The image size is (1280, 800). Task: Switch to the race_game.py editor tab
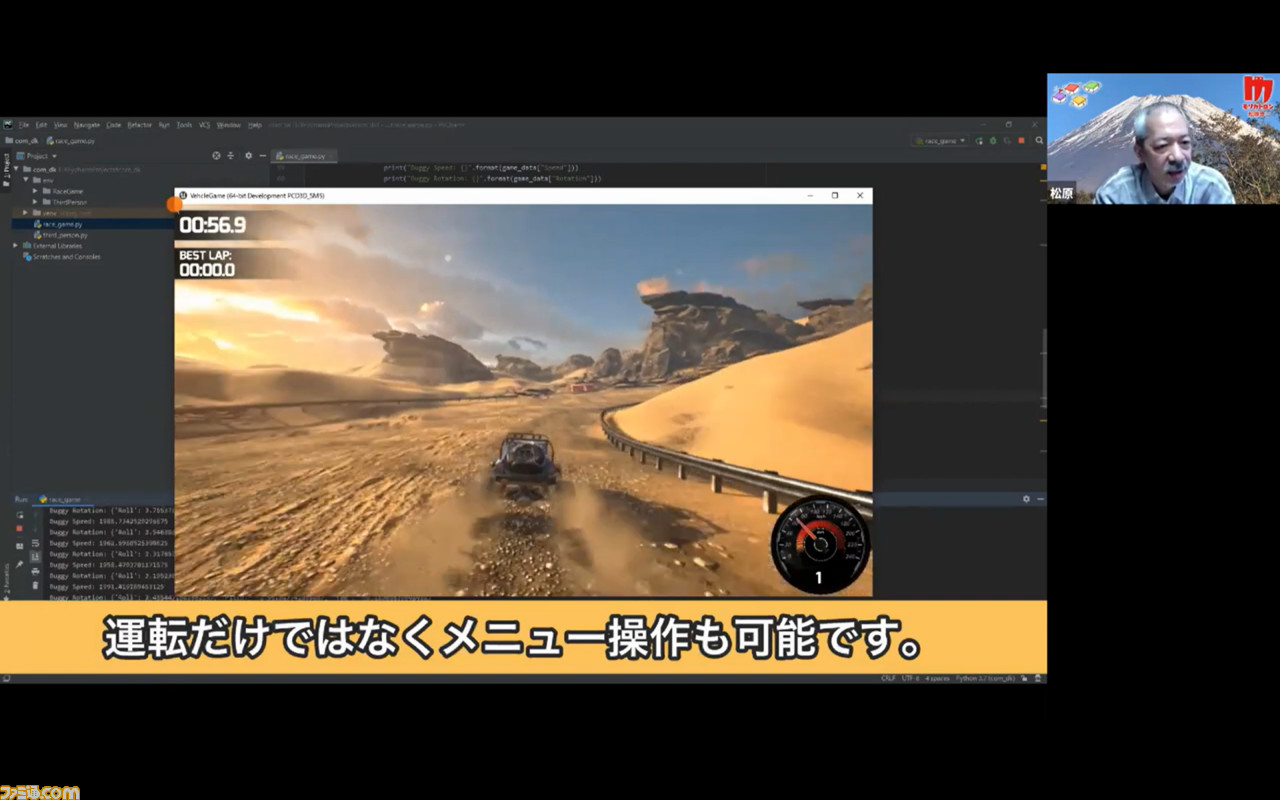tap(305, 156)
